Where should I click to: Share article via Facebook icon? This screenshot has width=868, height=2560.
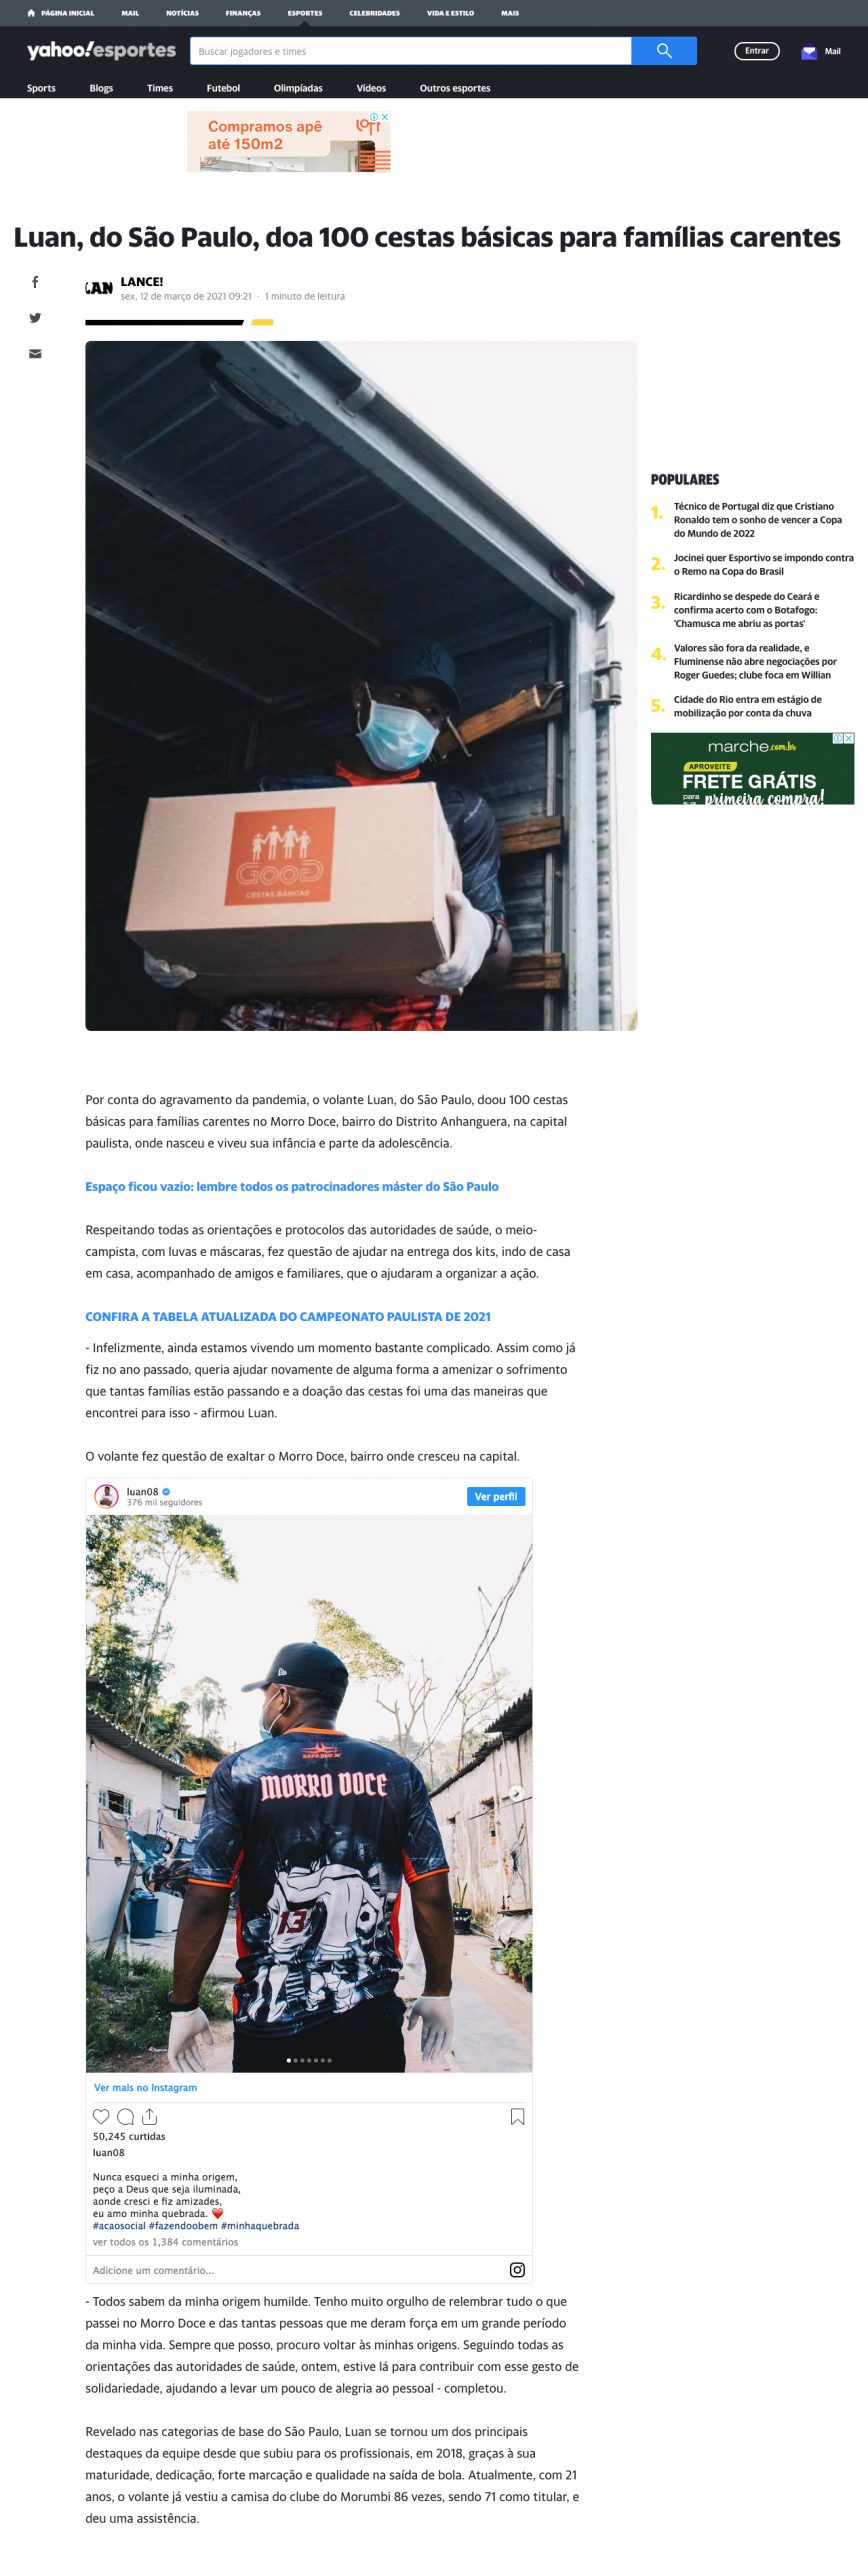click(x=35, y=282)
